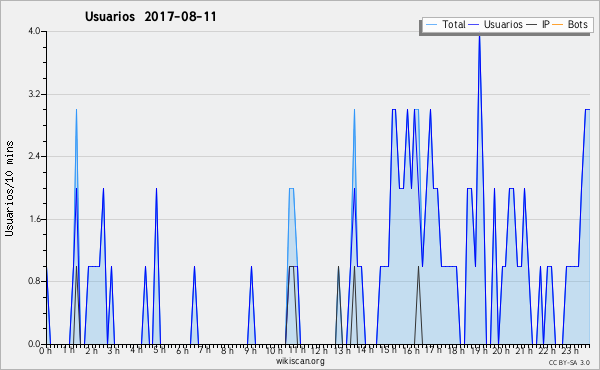The width and height of the screenshot is (600, 370).
Task: Click the y-axis value 1.6
Action: click(x=34, y=219)
